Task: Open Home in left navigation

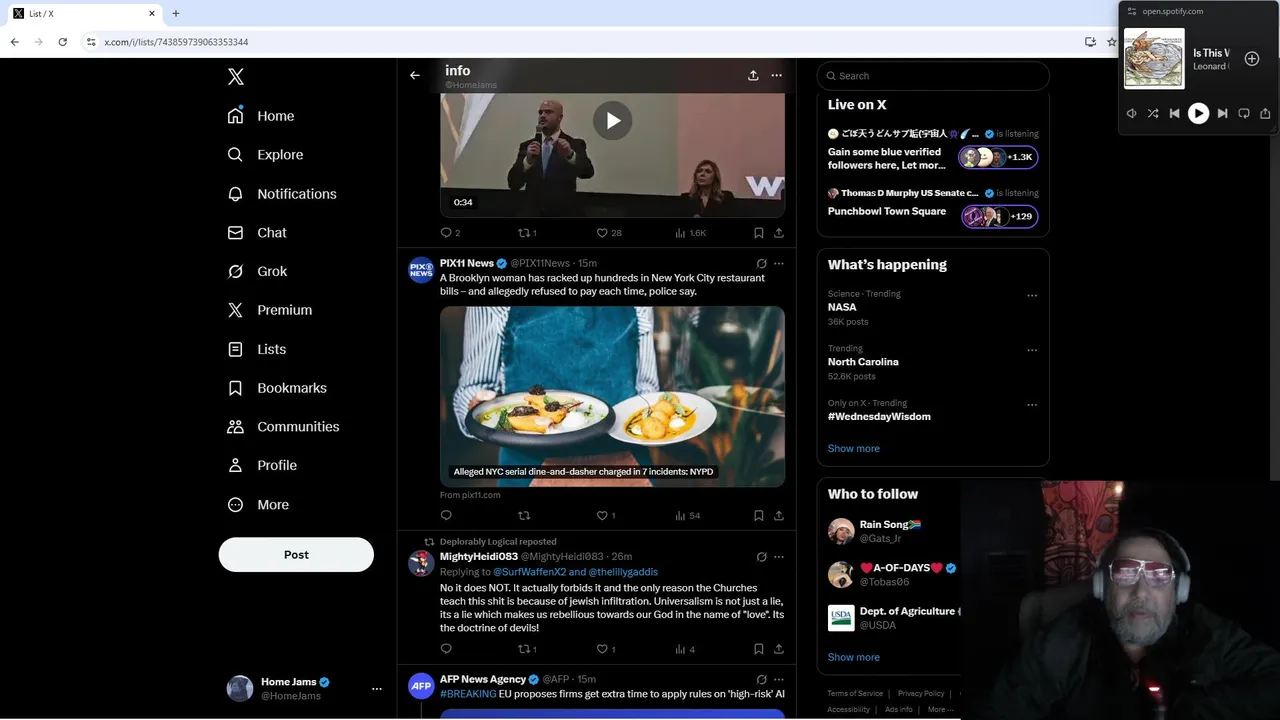Action: (x=261, y=116)
